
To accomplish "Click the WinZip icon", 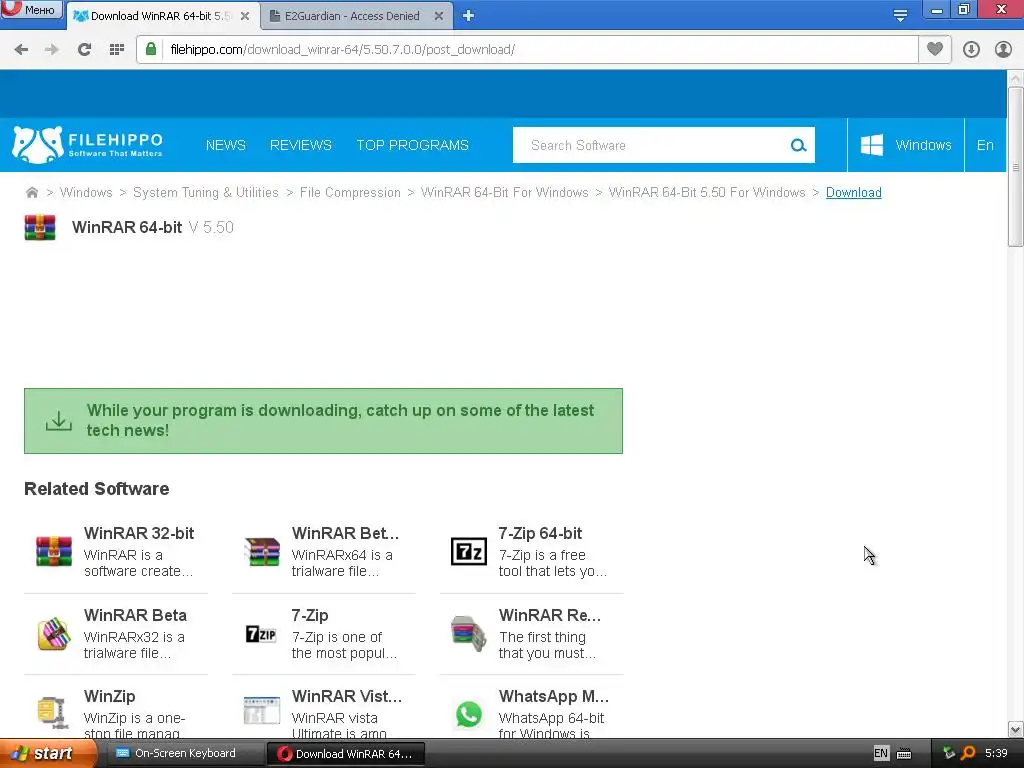I will click(52, 712).
